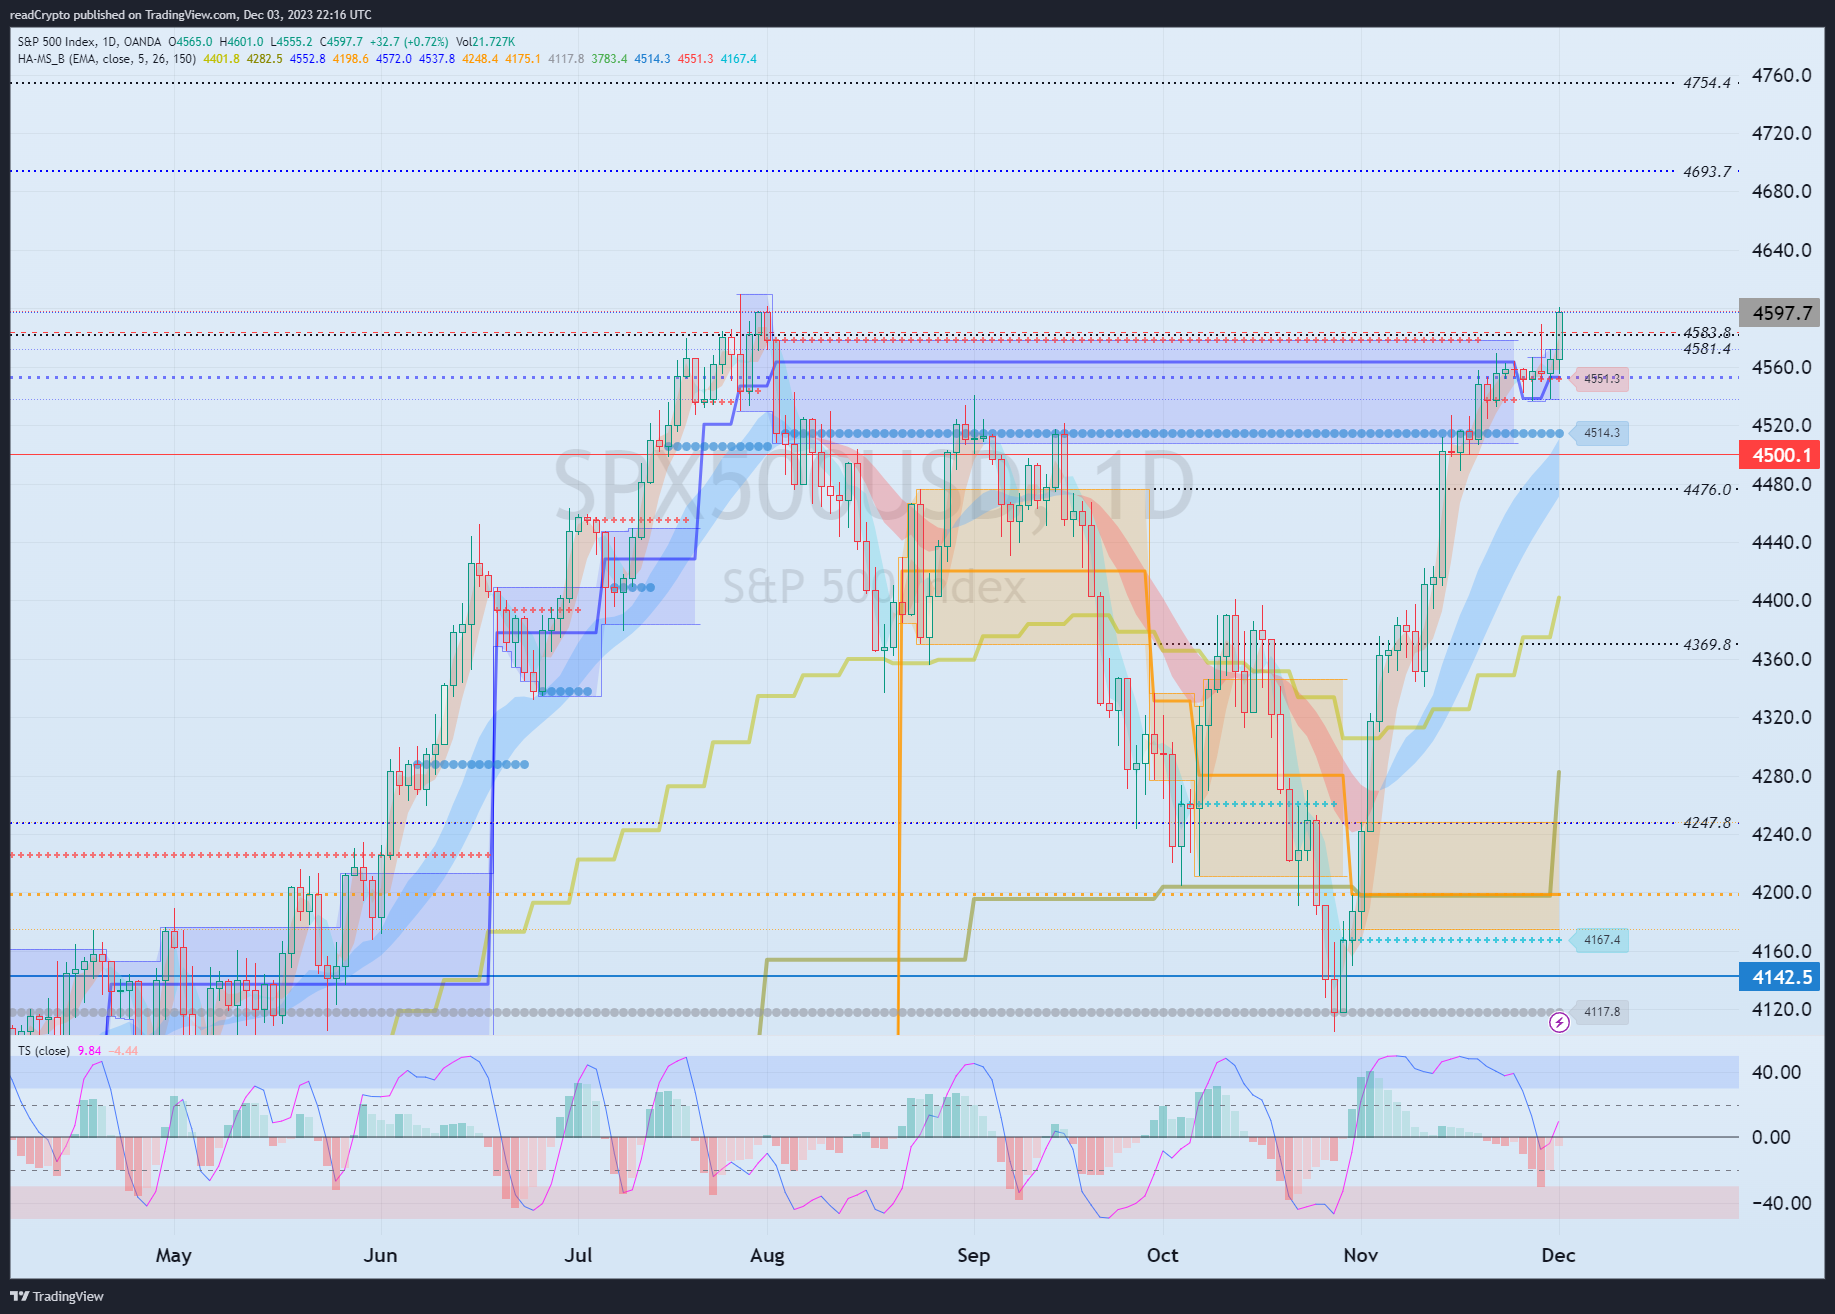This screenshot has width=1835, height=1314.
Task: Click the Nov label on the time axis
Action: pyautogui.click(x=1361, y=1256)
